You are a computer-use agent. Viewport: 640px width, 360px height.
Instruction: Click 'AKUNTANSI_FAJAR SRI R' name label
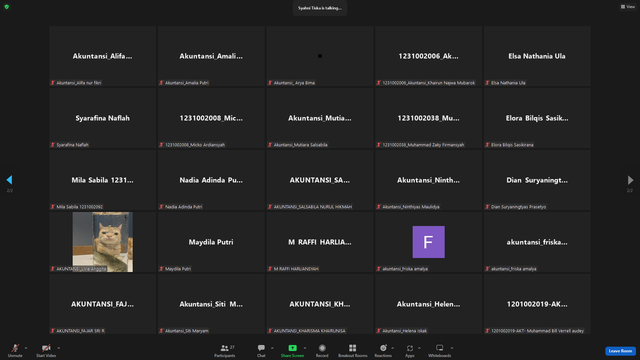pos(80,331)
